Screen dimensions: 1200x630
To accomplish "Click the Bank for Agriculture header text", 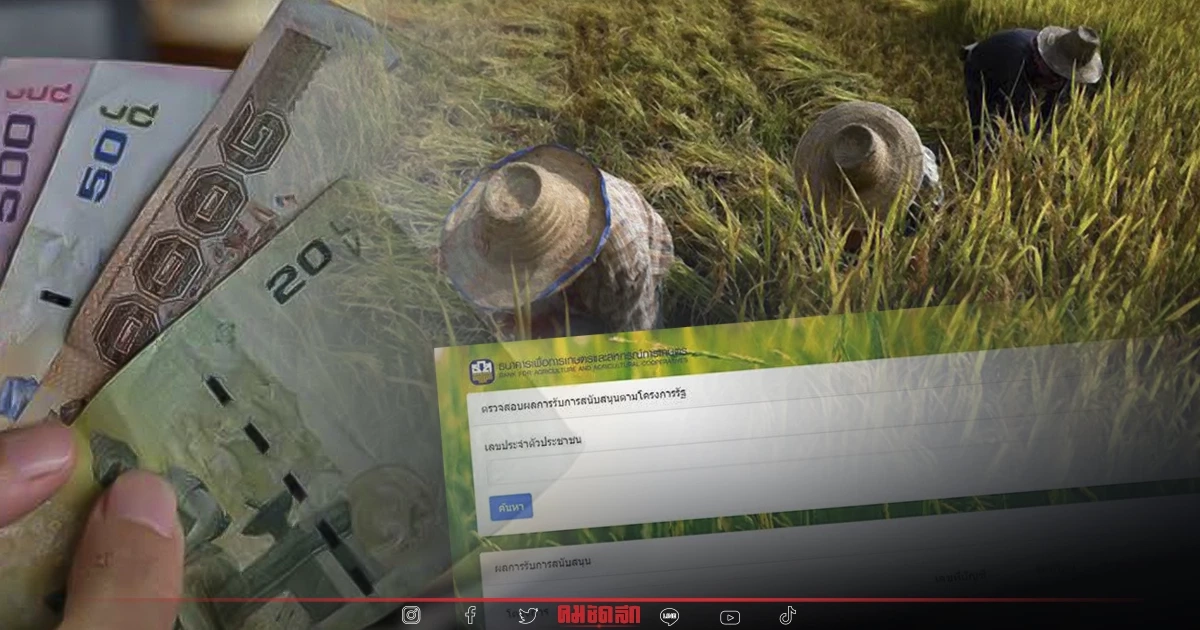I will click(600, 364).
